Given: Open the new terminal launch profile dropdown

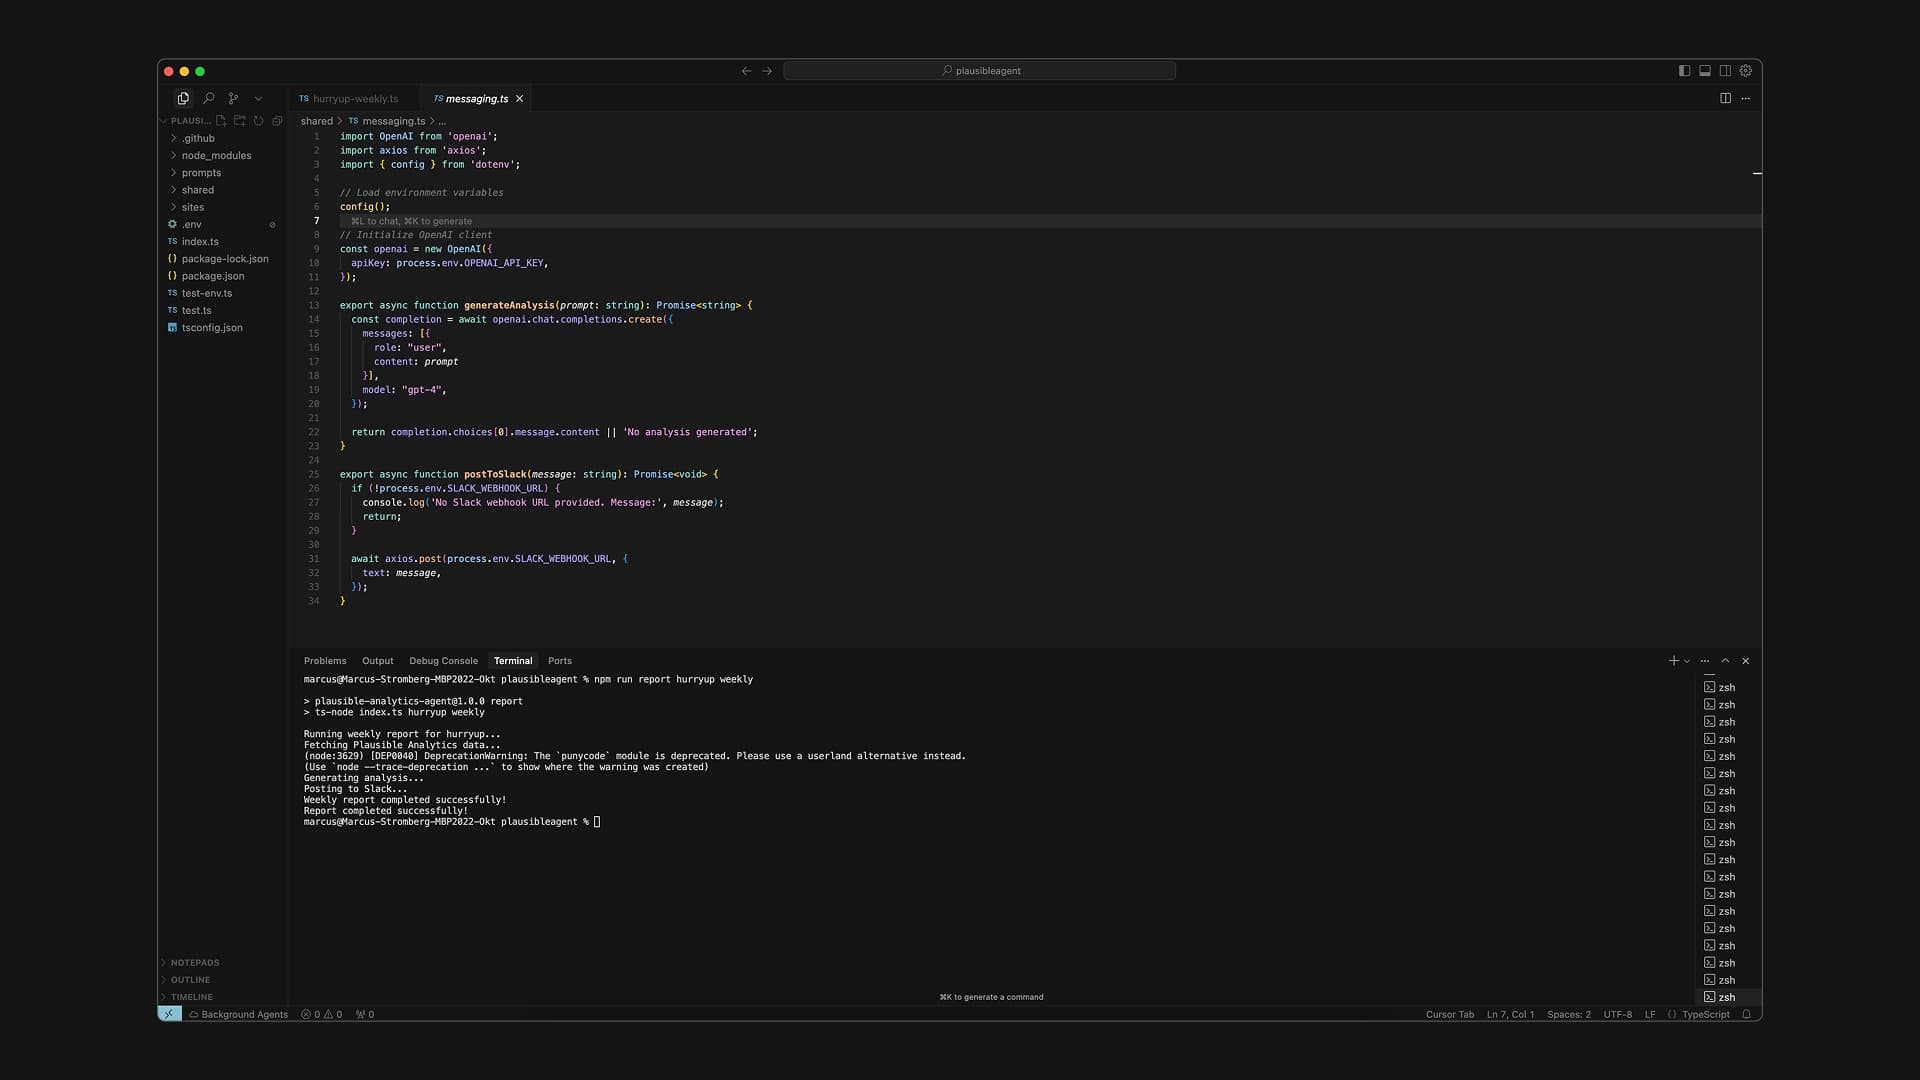Looking at the screenshot, I should (x=1687, y=661).
